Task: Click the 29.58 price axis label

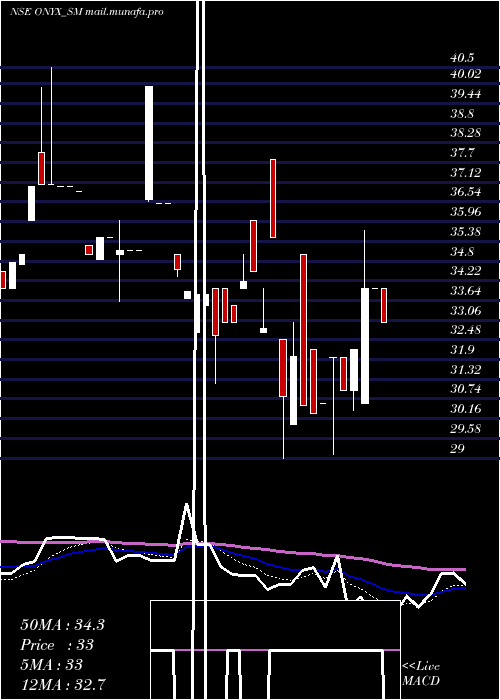Action: (466, 428)
